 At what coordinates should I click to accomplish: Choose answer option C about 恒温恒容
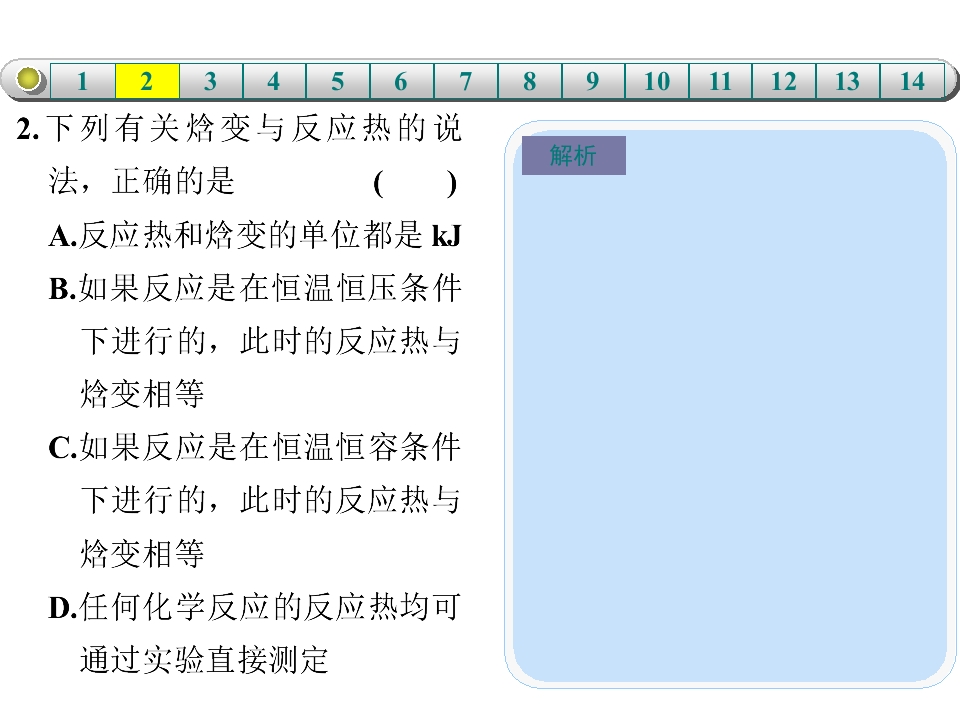pos(255,500)
